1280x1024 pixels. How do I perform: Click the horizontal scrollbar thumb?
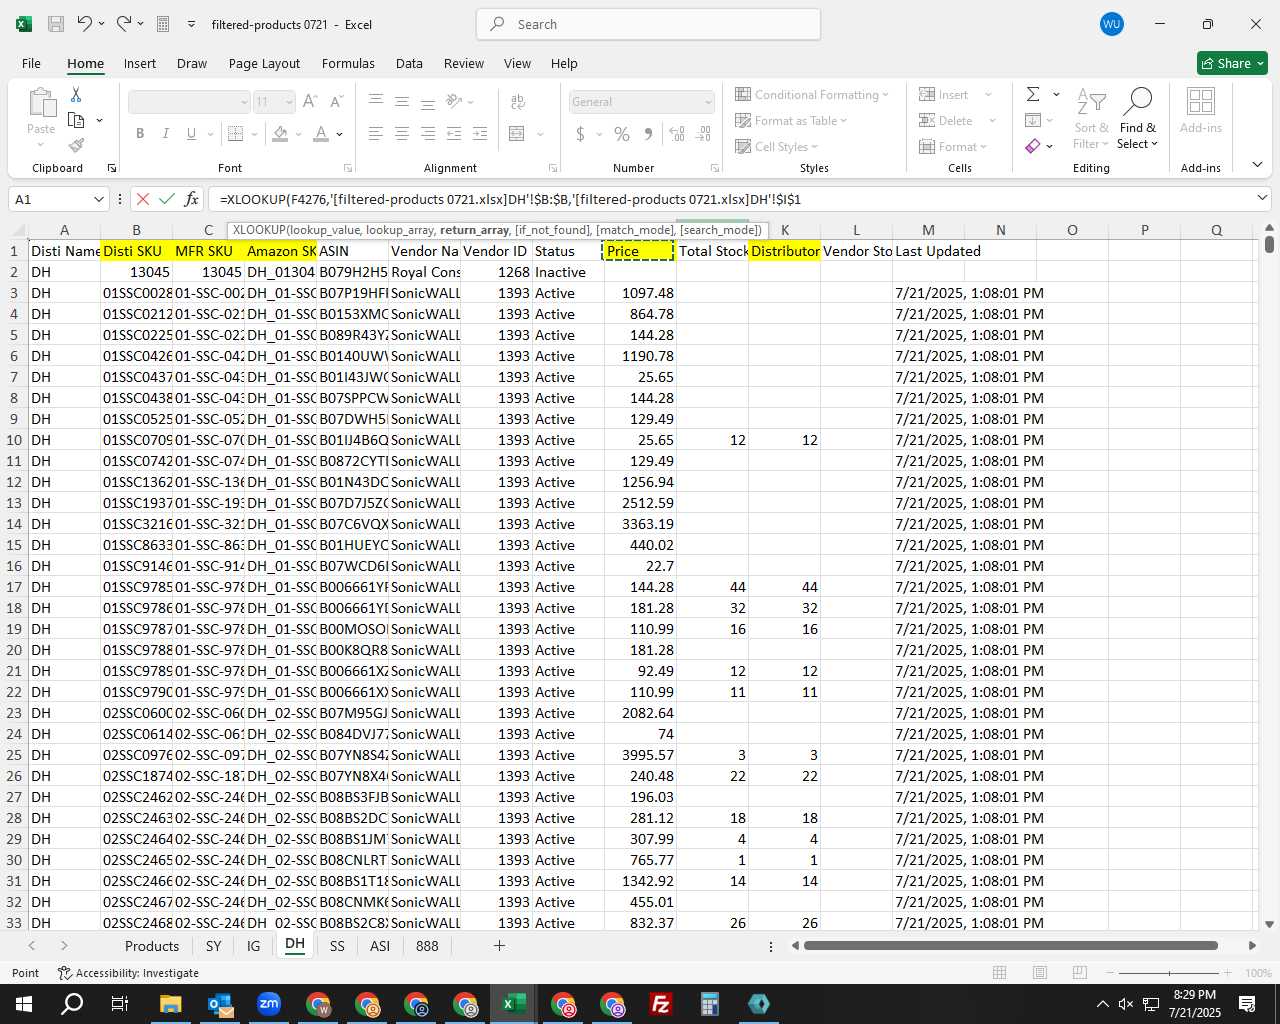pyautogui.click(x=1011, y=946)
